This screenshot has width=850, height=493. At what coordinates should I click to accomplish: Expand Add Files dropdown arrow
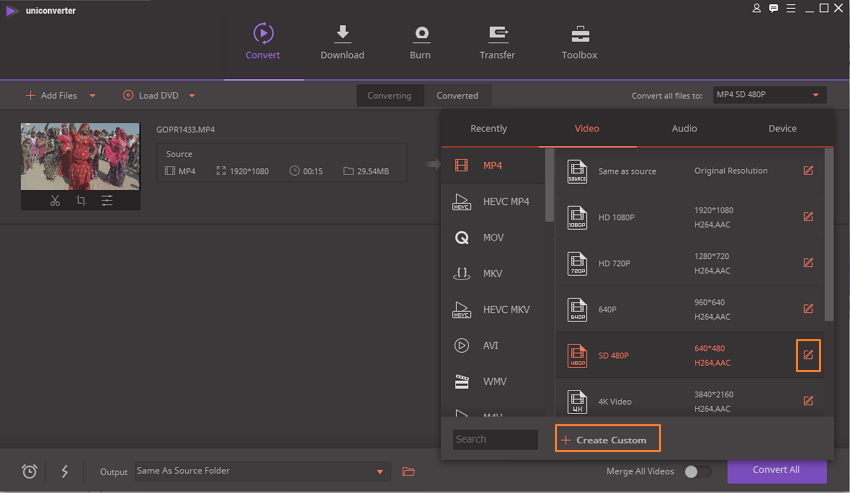pos(93,95)
